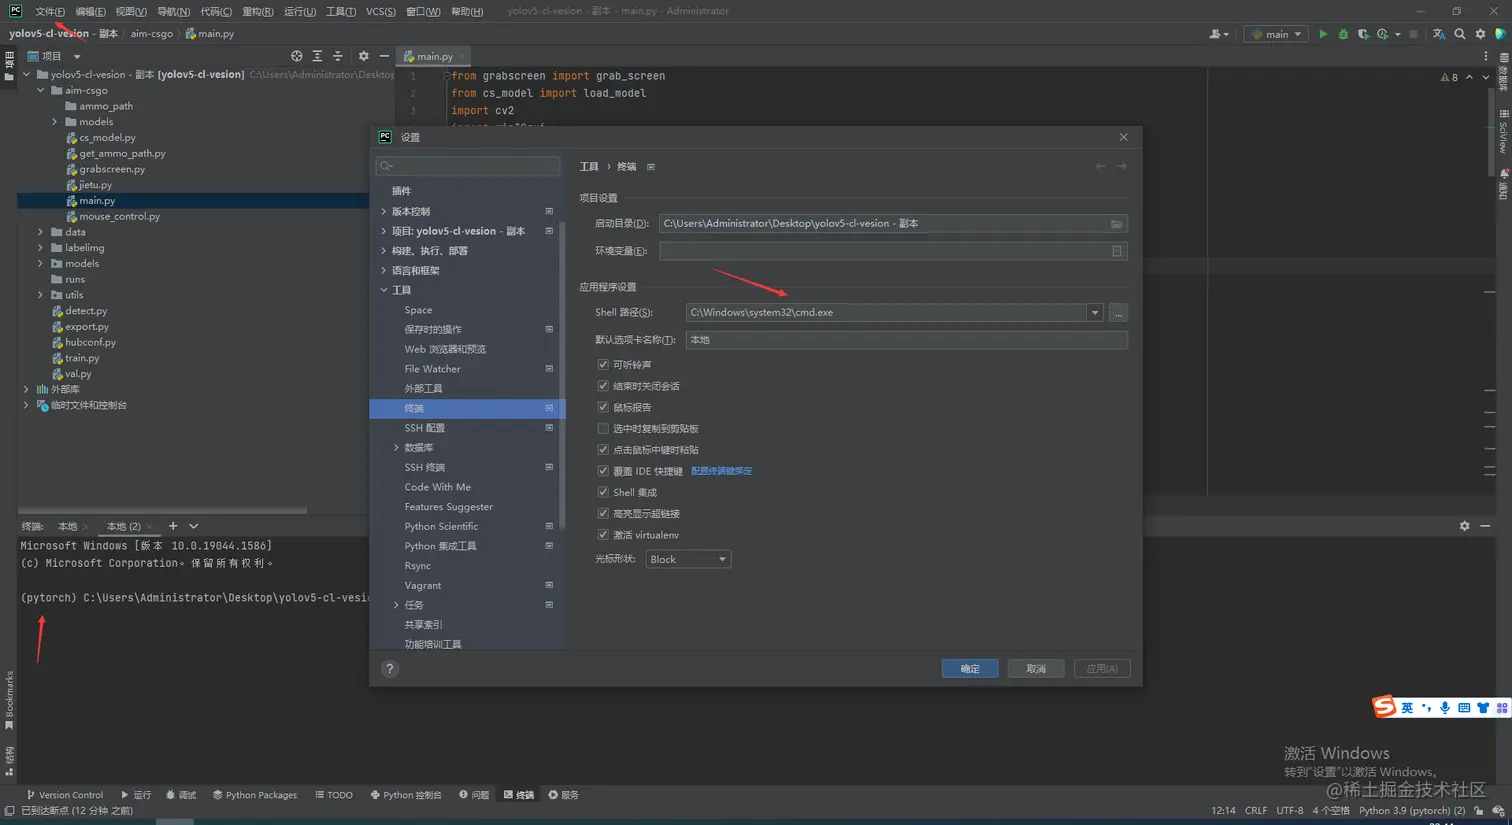Image resolution: width=1512 pixels, height=825 pixels.
Task: Open the 重构(R) menu
Action: tap(258, 11)
